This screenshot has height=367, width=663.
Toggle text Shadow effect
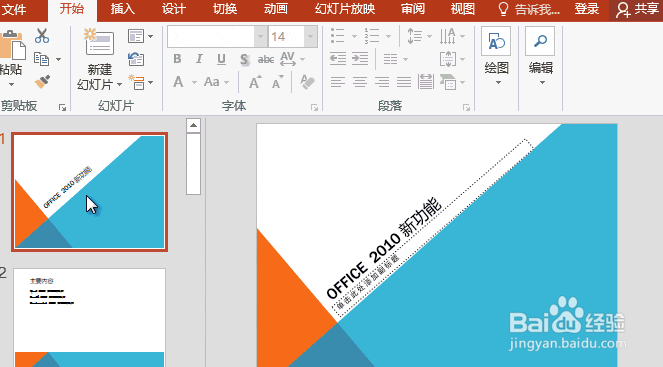[x=244, y=60]
